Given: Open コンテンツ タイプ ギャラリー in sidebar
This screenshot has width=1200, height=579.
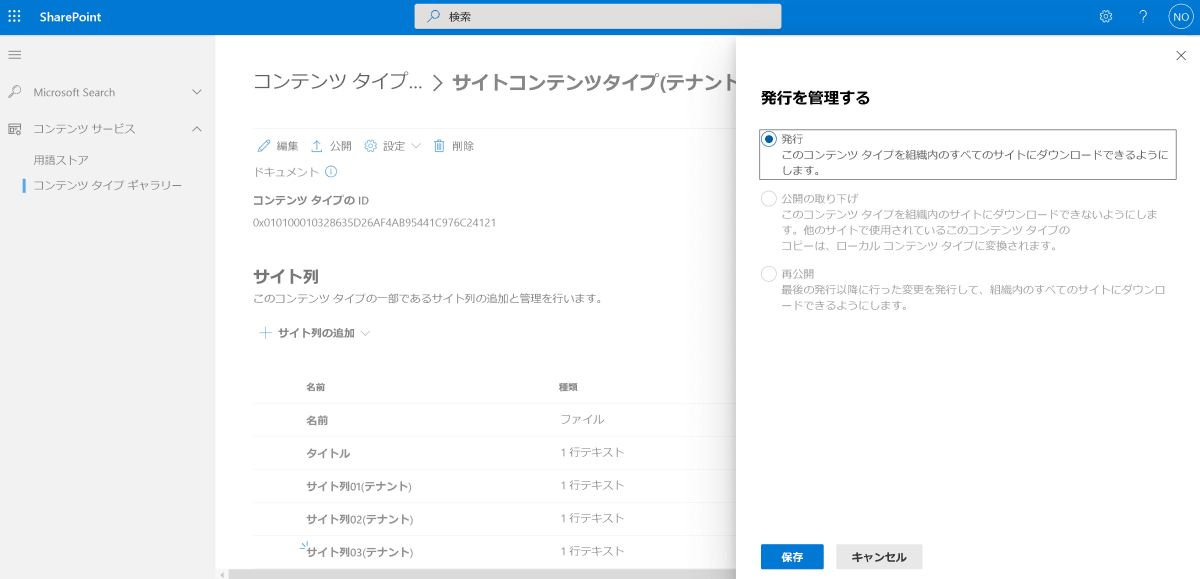Looking at the screenshot, I should [108, 185].
